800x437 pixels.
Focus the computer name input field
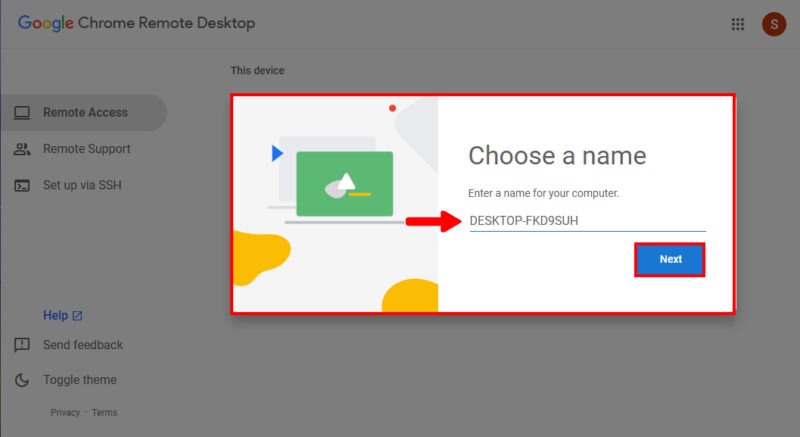coord(587,221)
